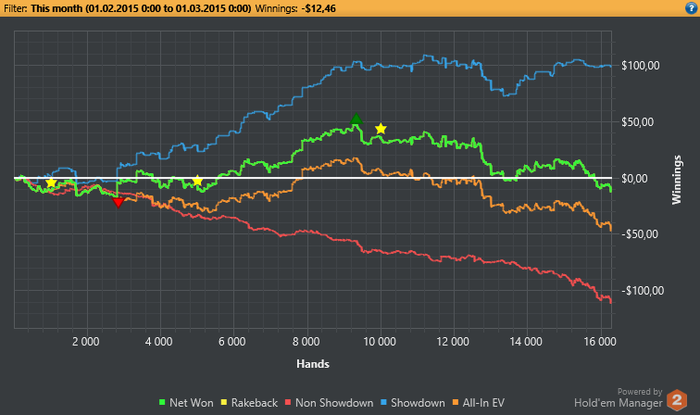Click the -$50,00 y-axis label
The width and height of the screenshot is (700, 415).
(640, 234)
